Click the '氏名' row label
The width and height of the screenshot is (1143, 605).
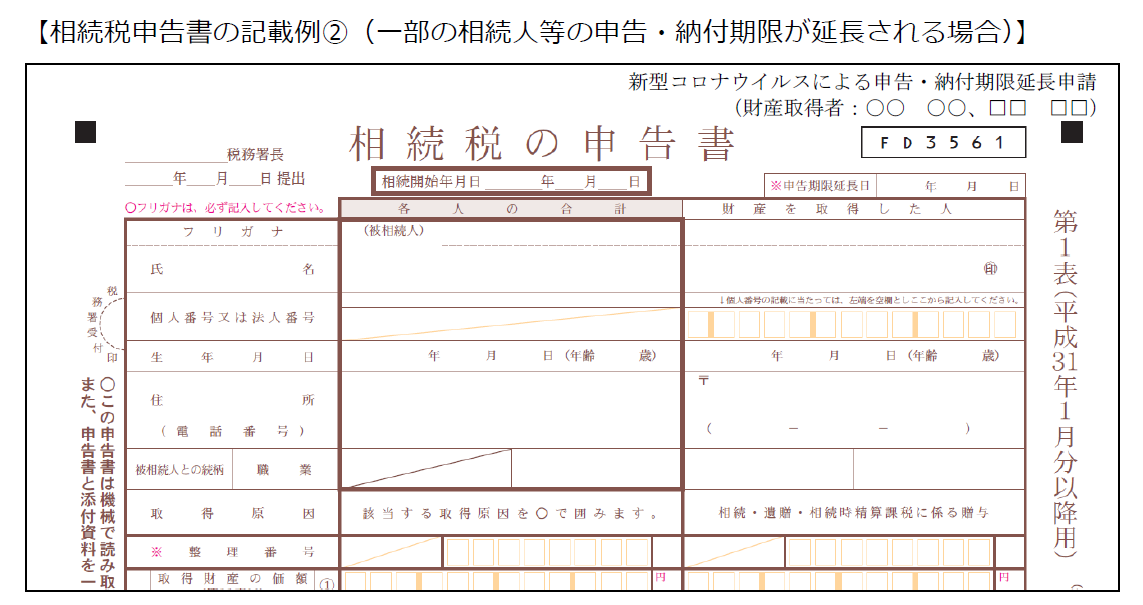(x=233, y=269)
